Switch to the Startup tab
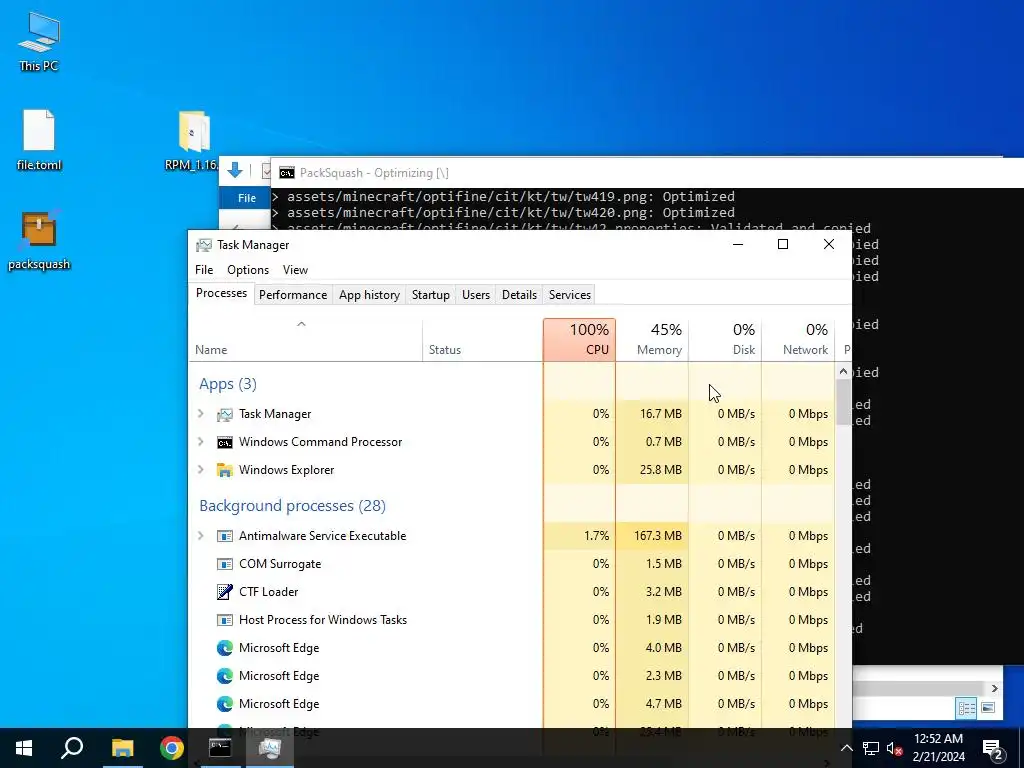The width and height of the screenshot is (1024, 768). 430,295
